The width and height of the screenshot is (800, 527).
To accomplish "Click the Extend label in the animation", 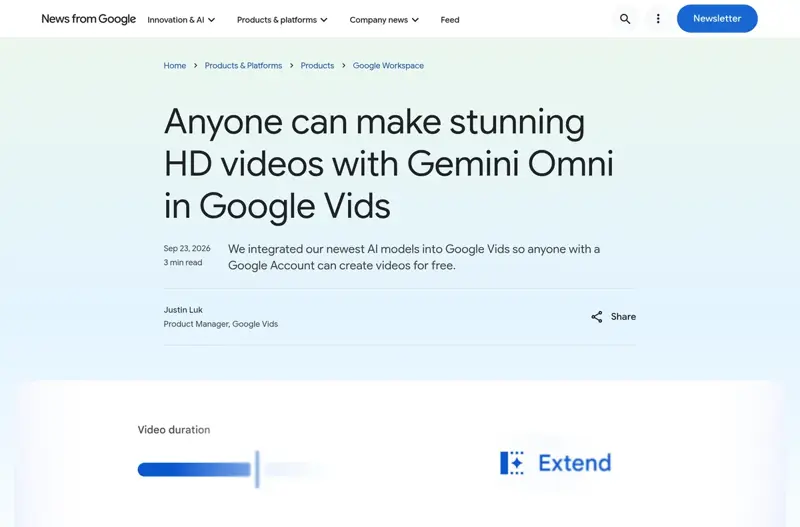I will point(574,463).
